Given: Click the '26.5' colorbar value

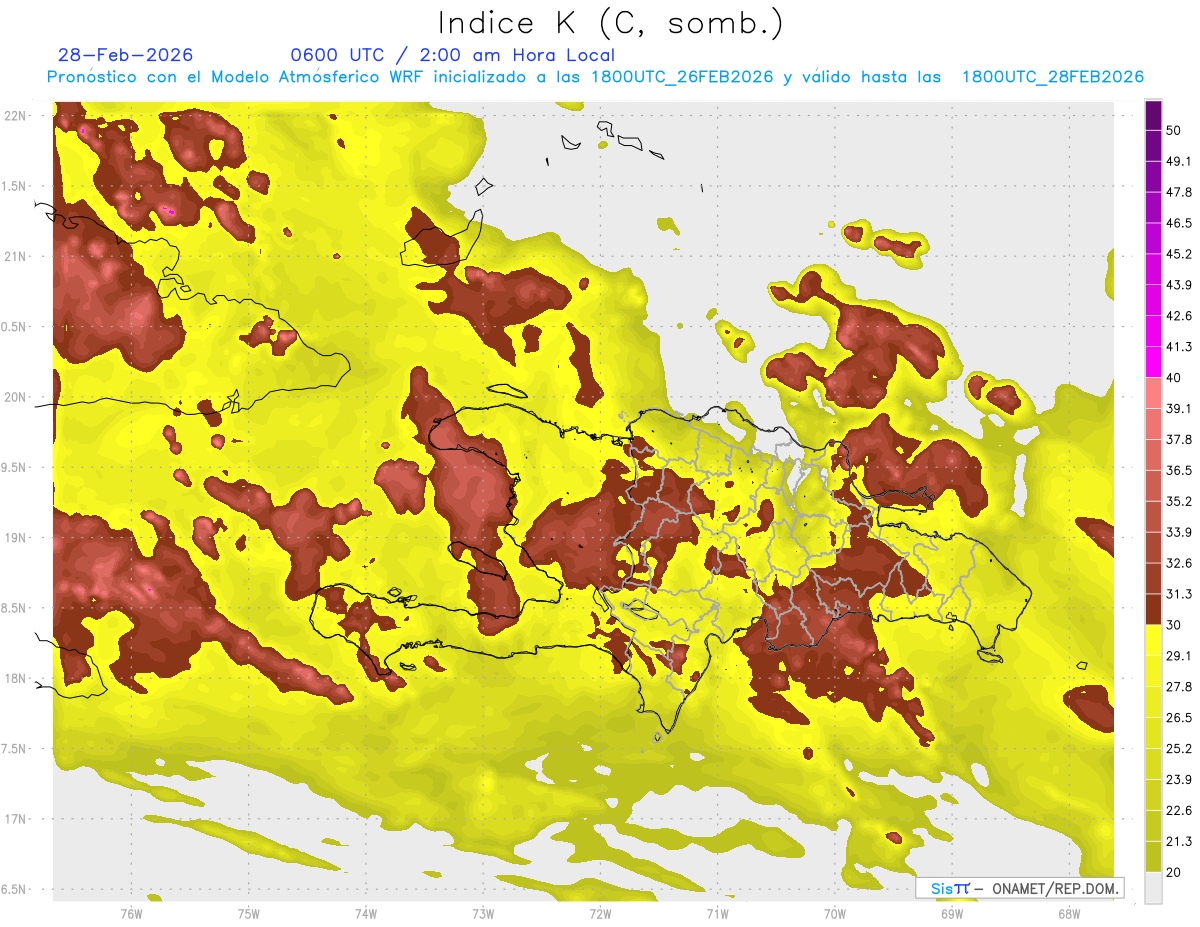Looking at the screenshot, I should coord(1179,718).
